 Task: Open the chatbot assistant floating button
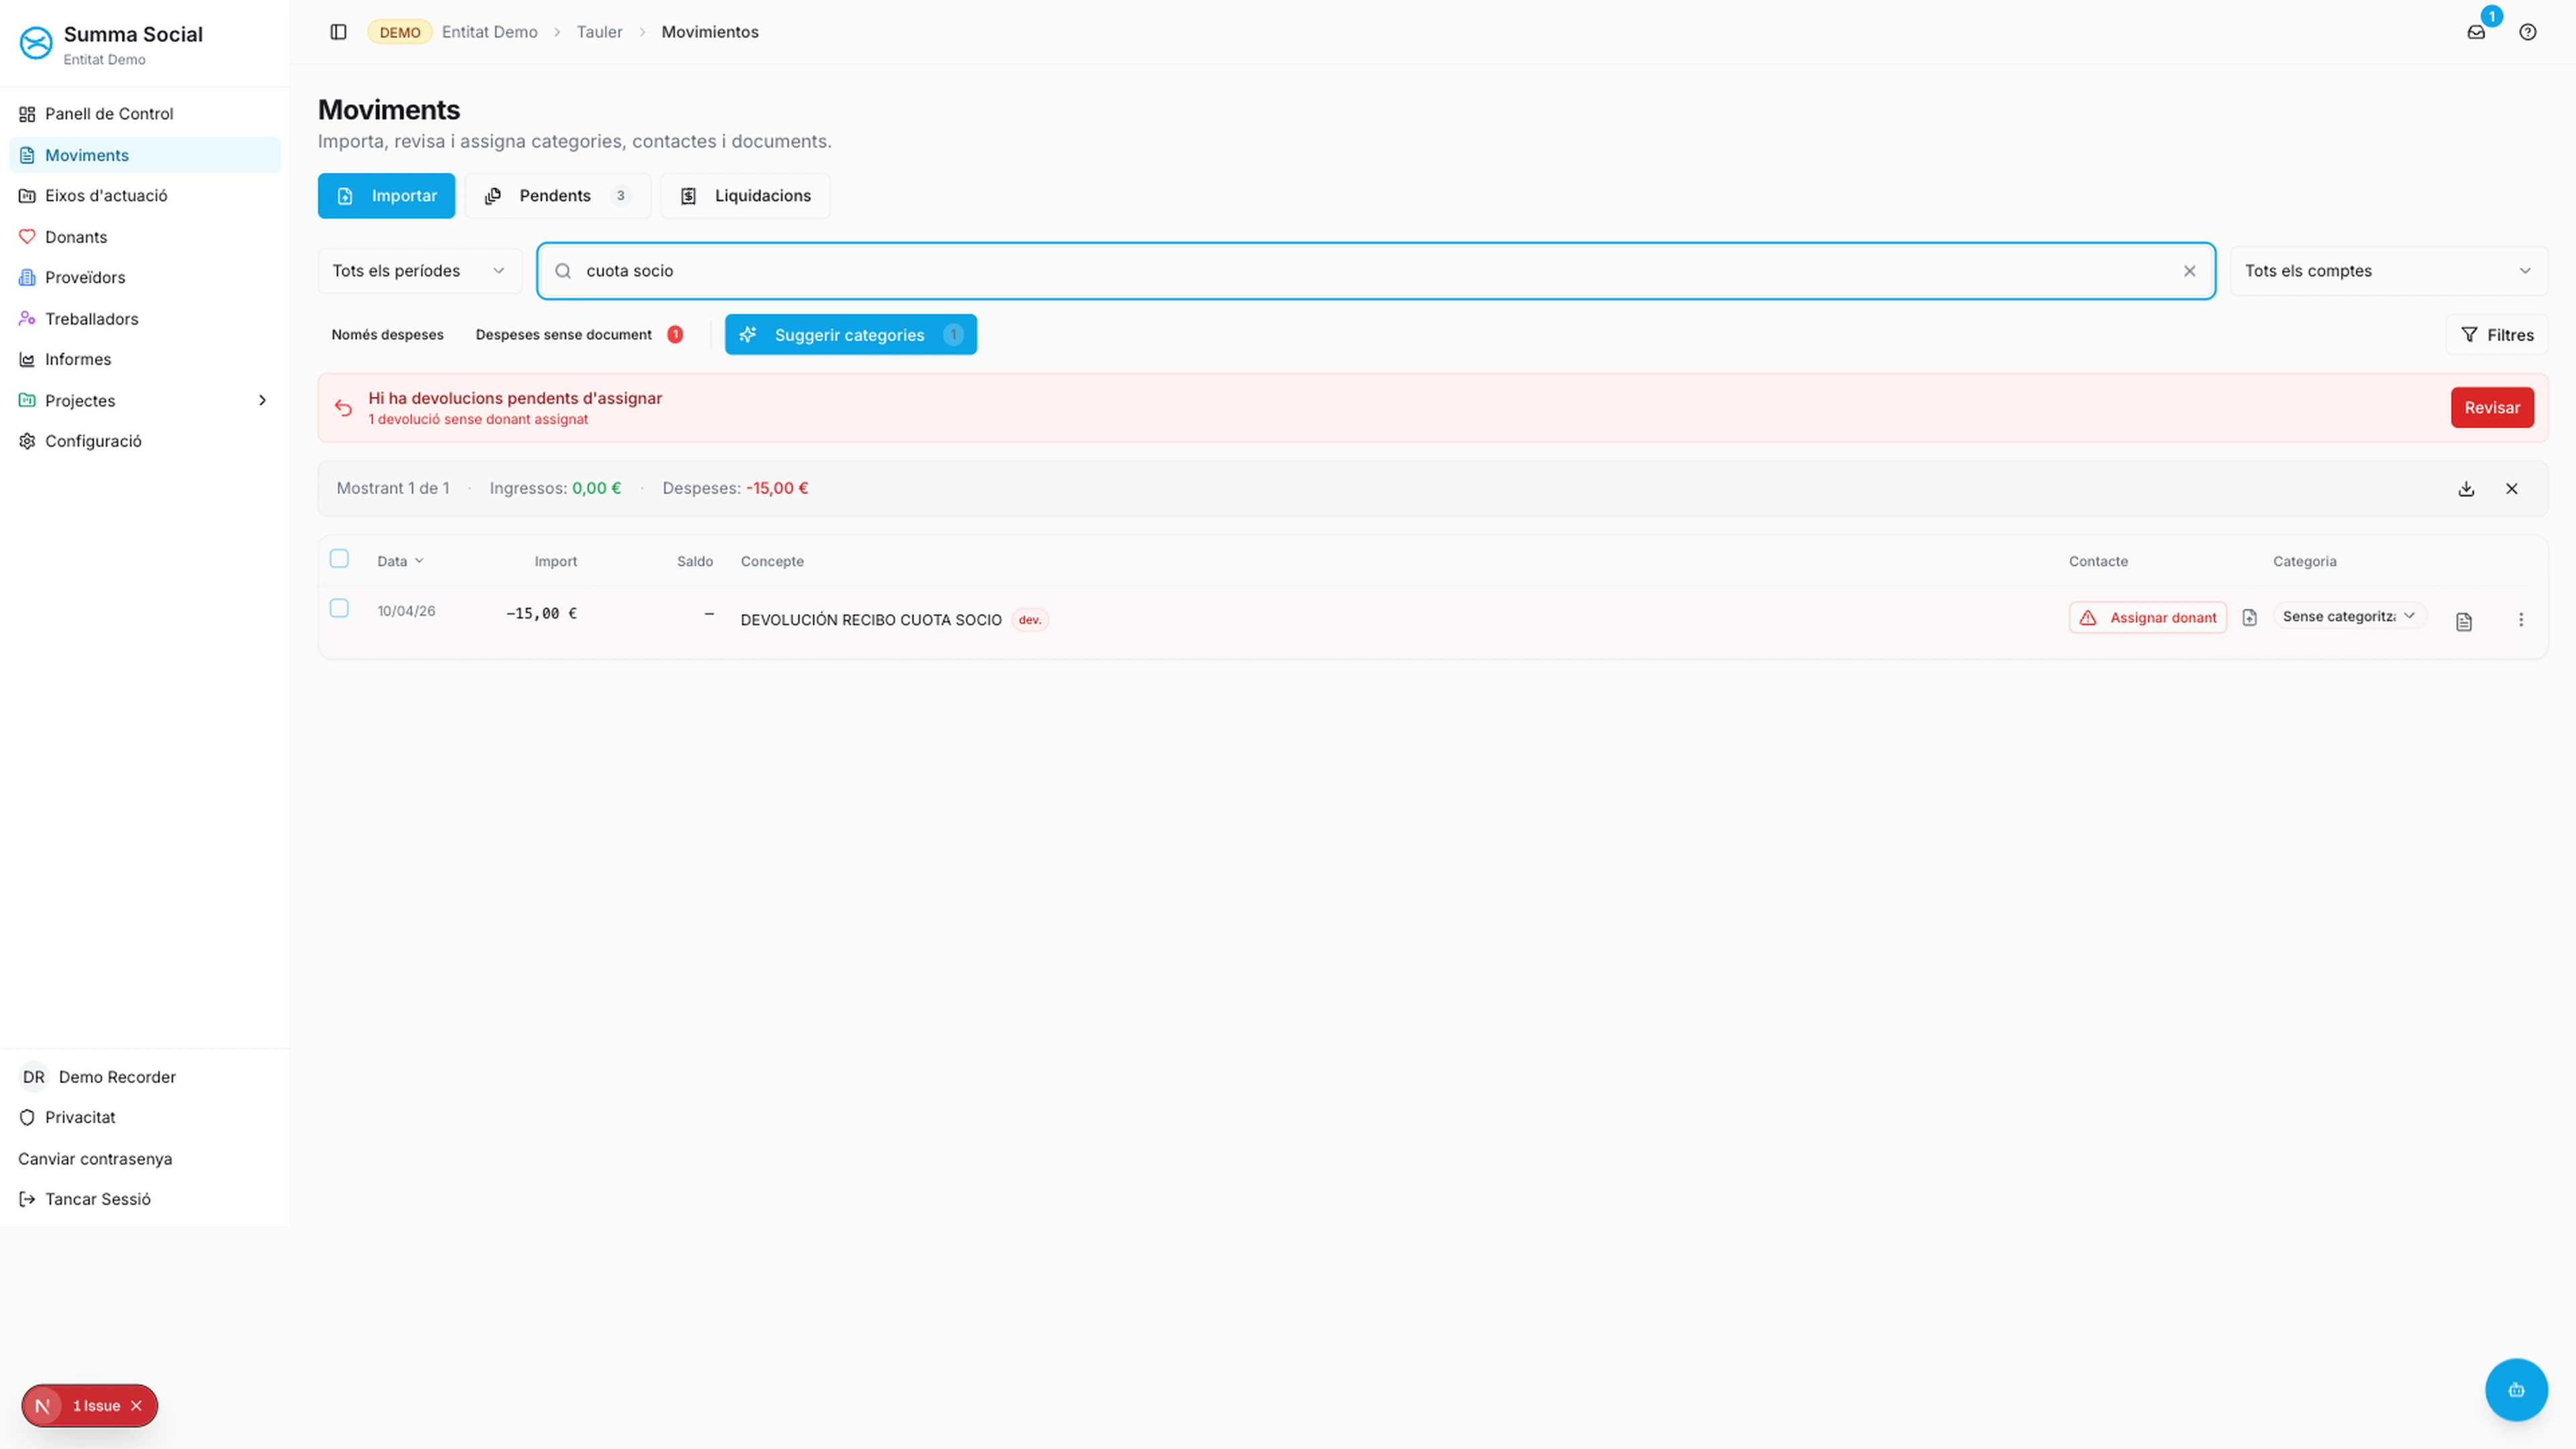pos(2516,1389)
